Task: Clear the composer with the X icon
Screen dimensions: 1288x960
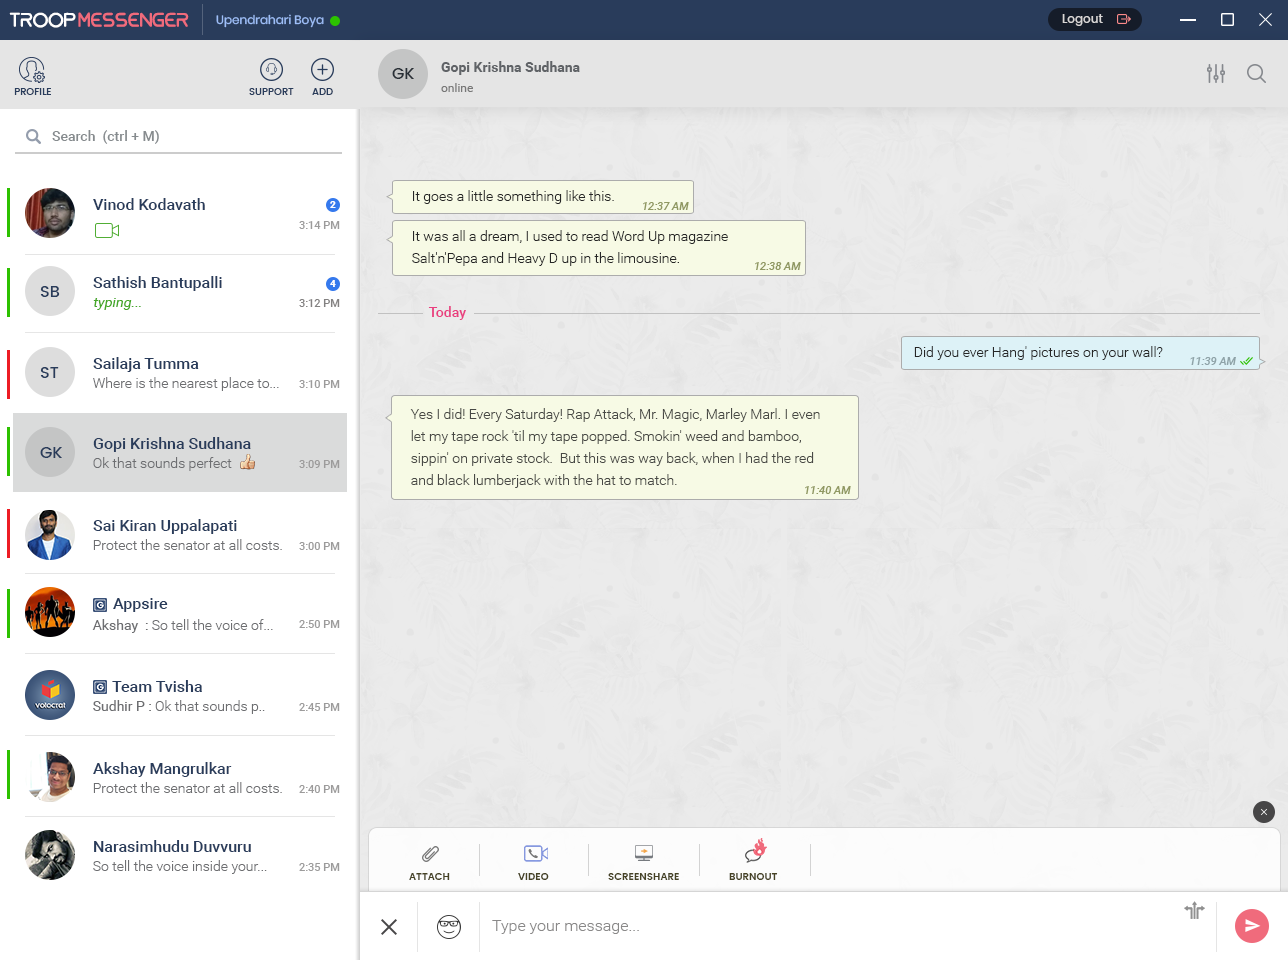Action: coord(388,926)
